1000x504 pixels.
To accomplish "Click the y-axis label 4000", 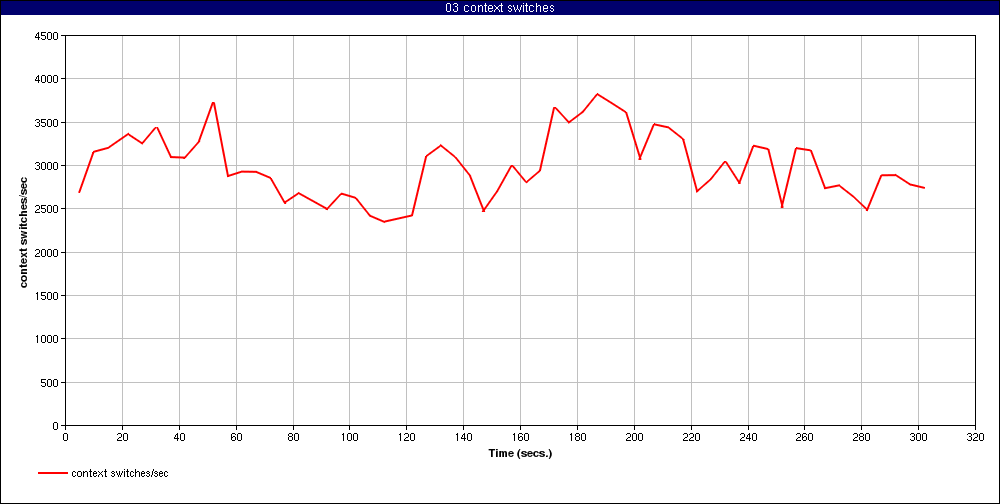I will [x=48, y=79].
